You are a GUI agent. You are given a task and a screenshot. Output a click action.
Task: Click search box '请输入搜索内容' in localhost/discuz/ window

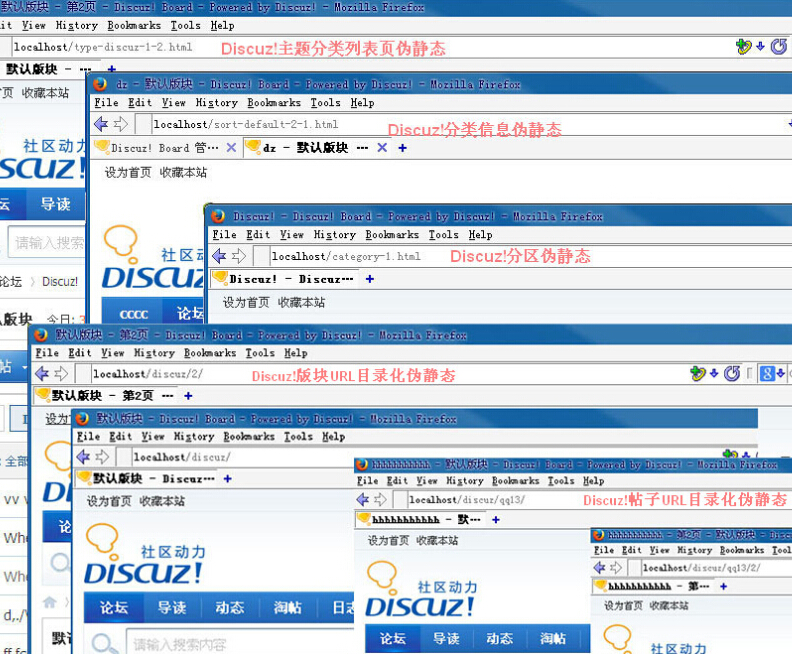(x=240, y=642)
